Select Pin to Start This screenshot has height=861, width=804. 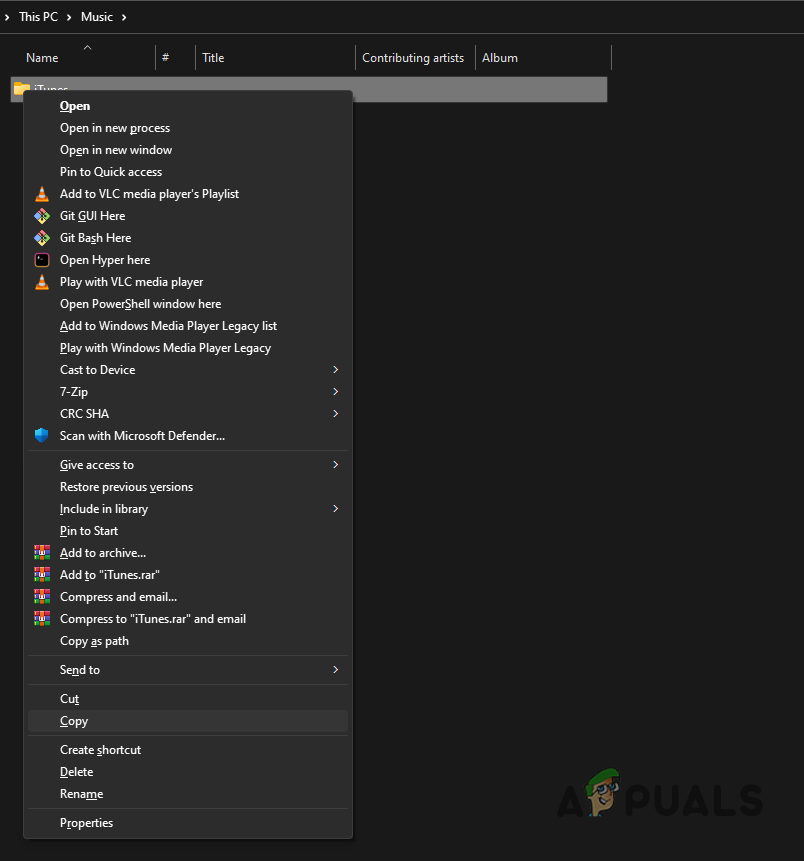188,530
